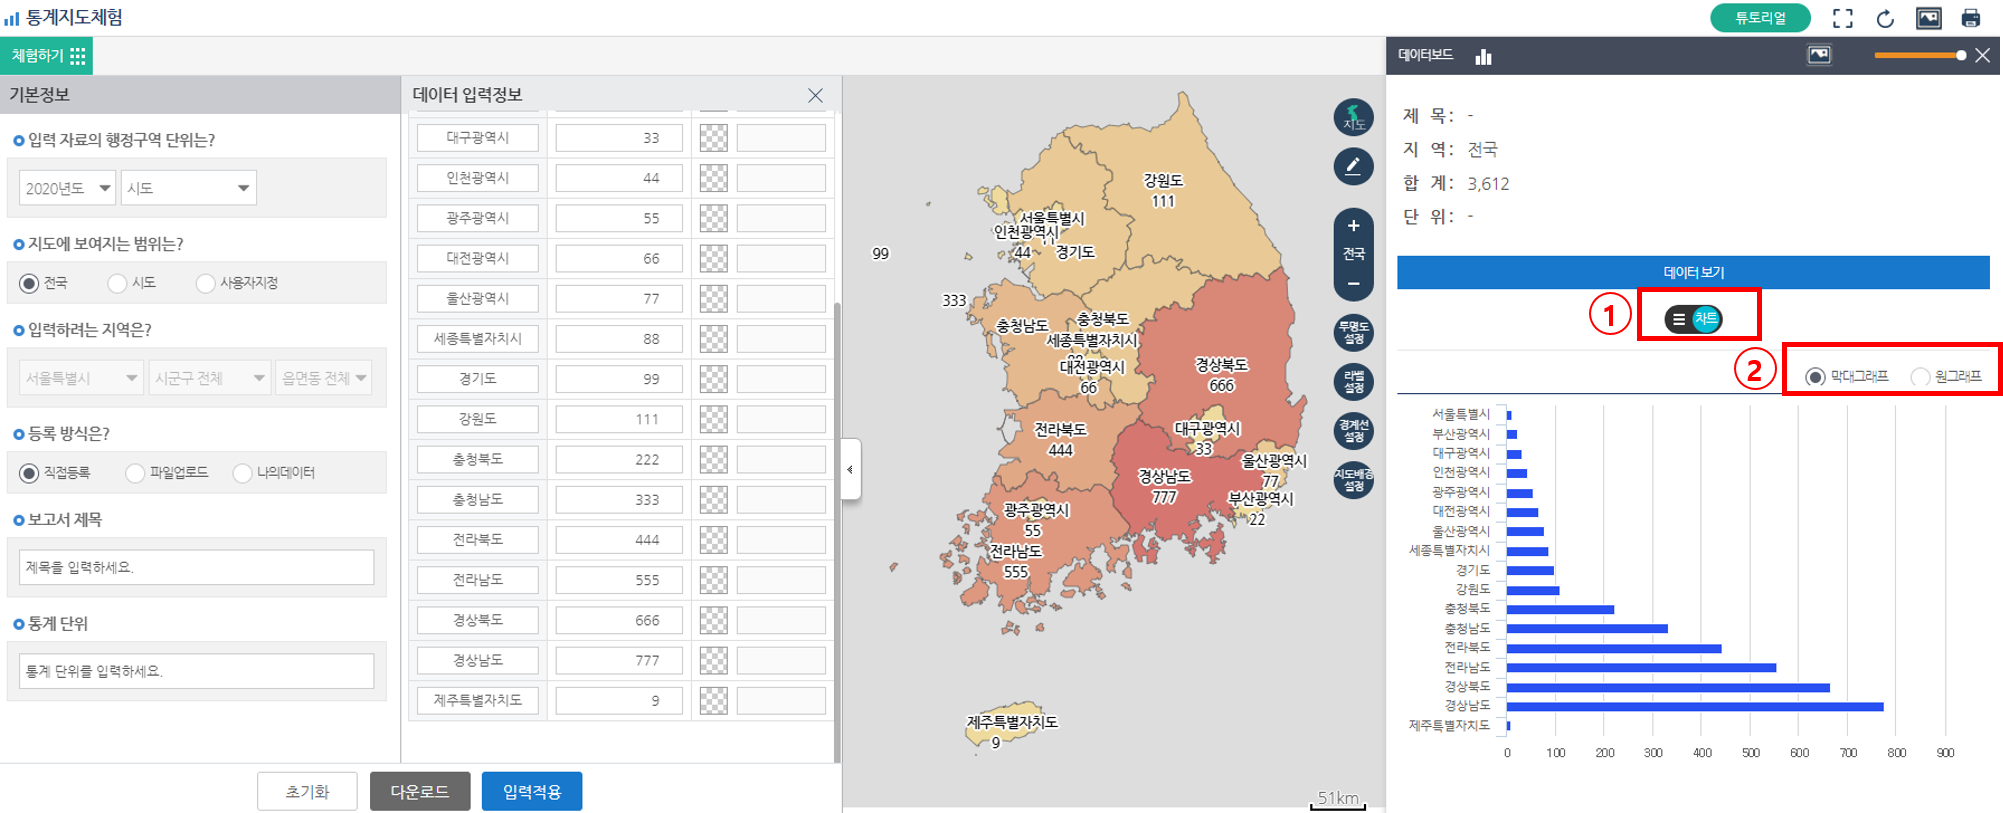This screenshot has height=813, width=2003.
Task: Click the 데이터 보기 button
Action: coord(1693,272)
